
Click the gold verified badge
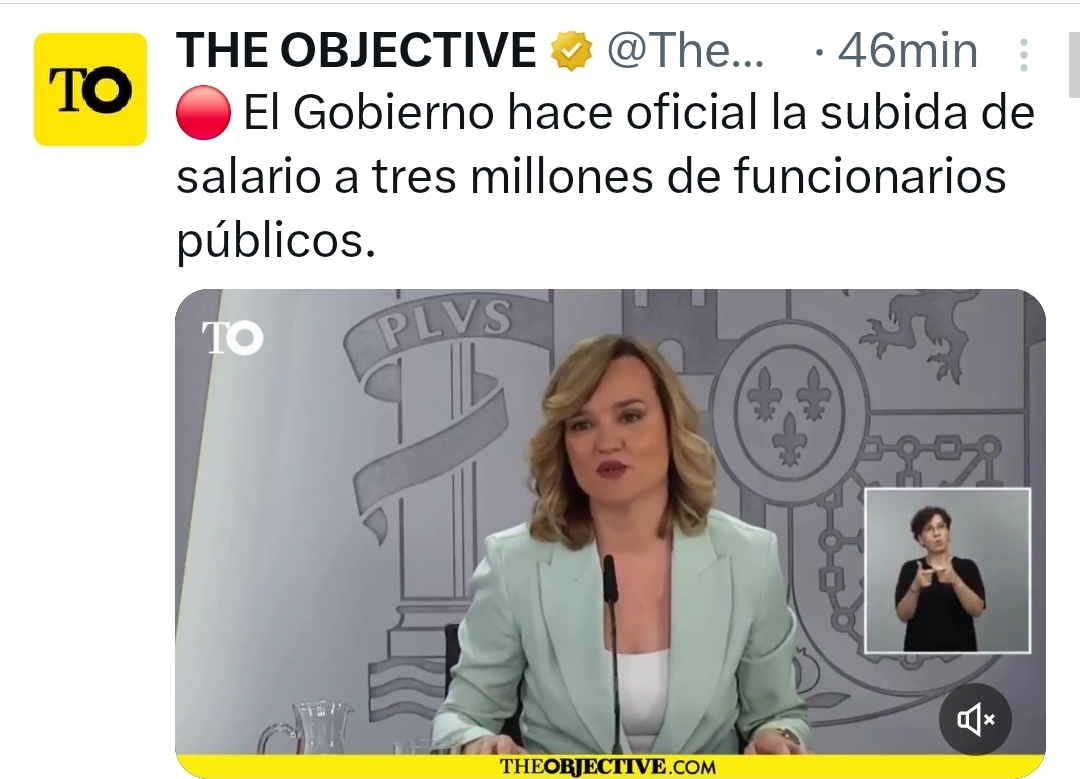571,51
